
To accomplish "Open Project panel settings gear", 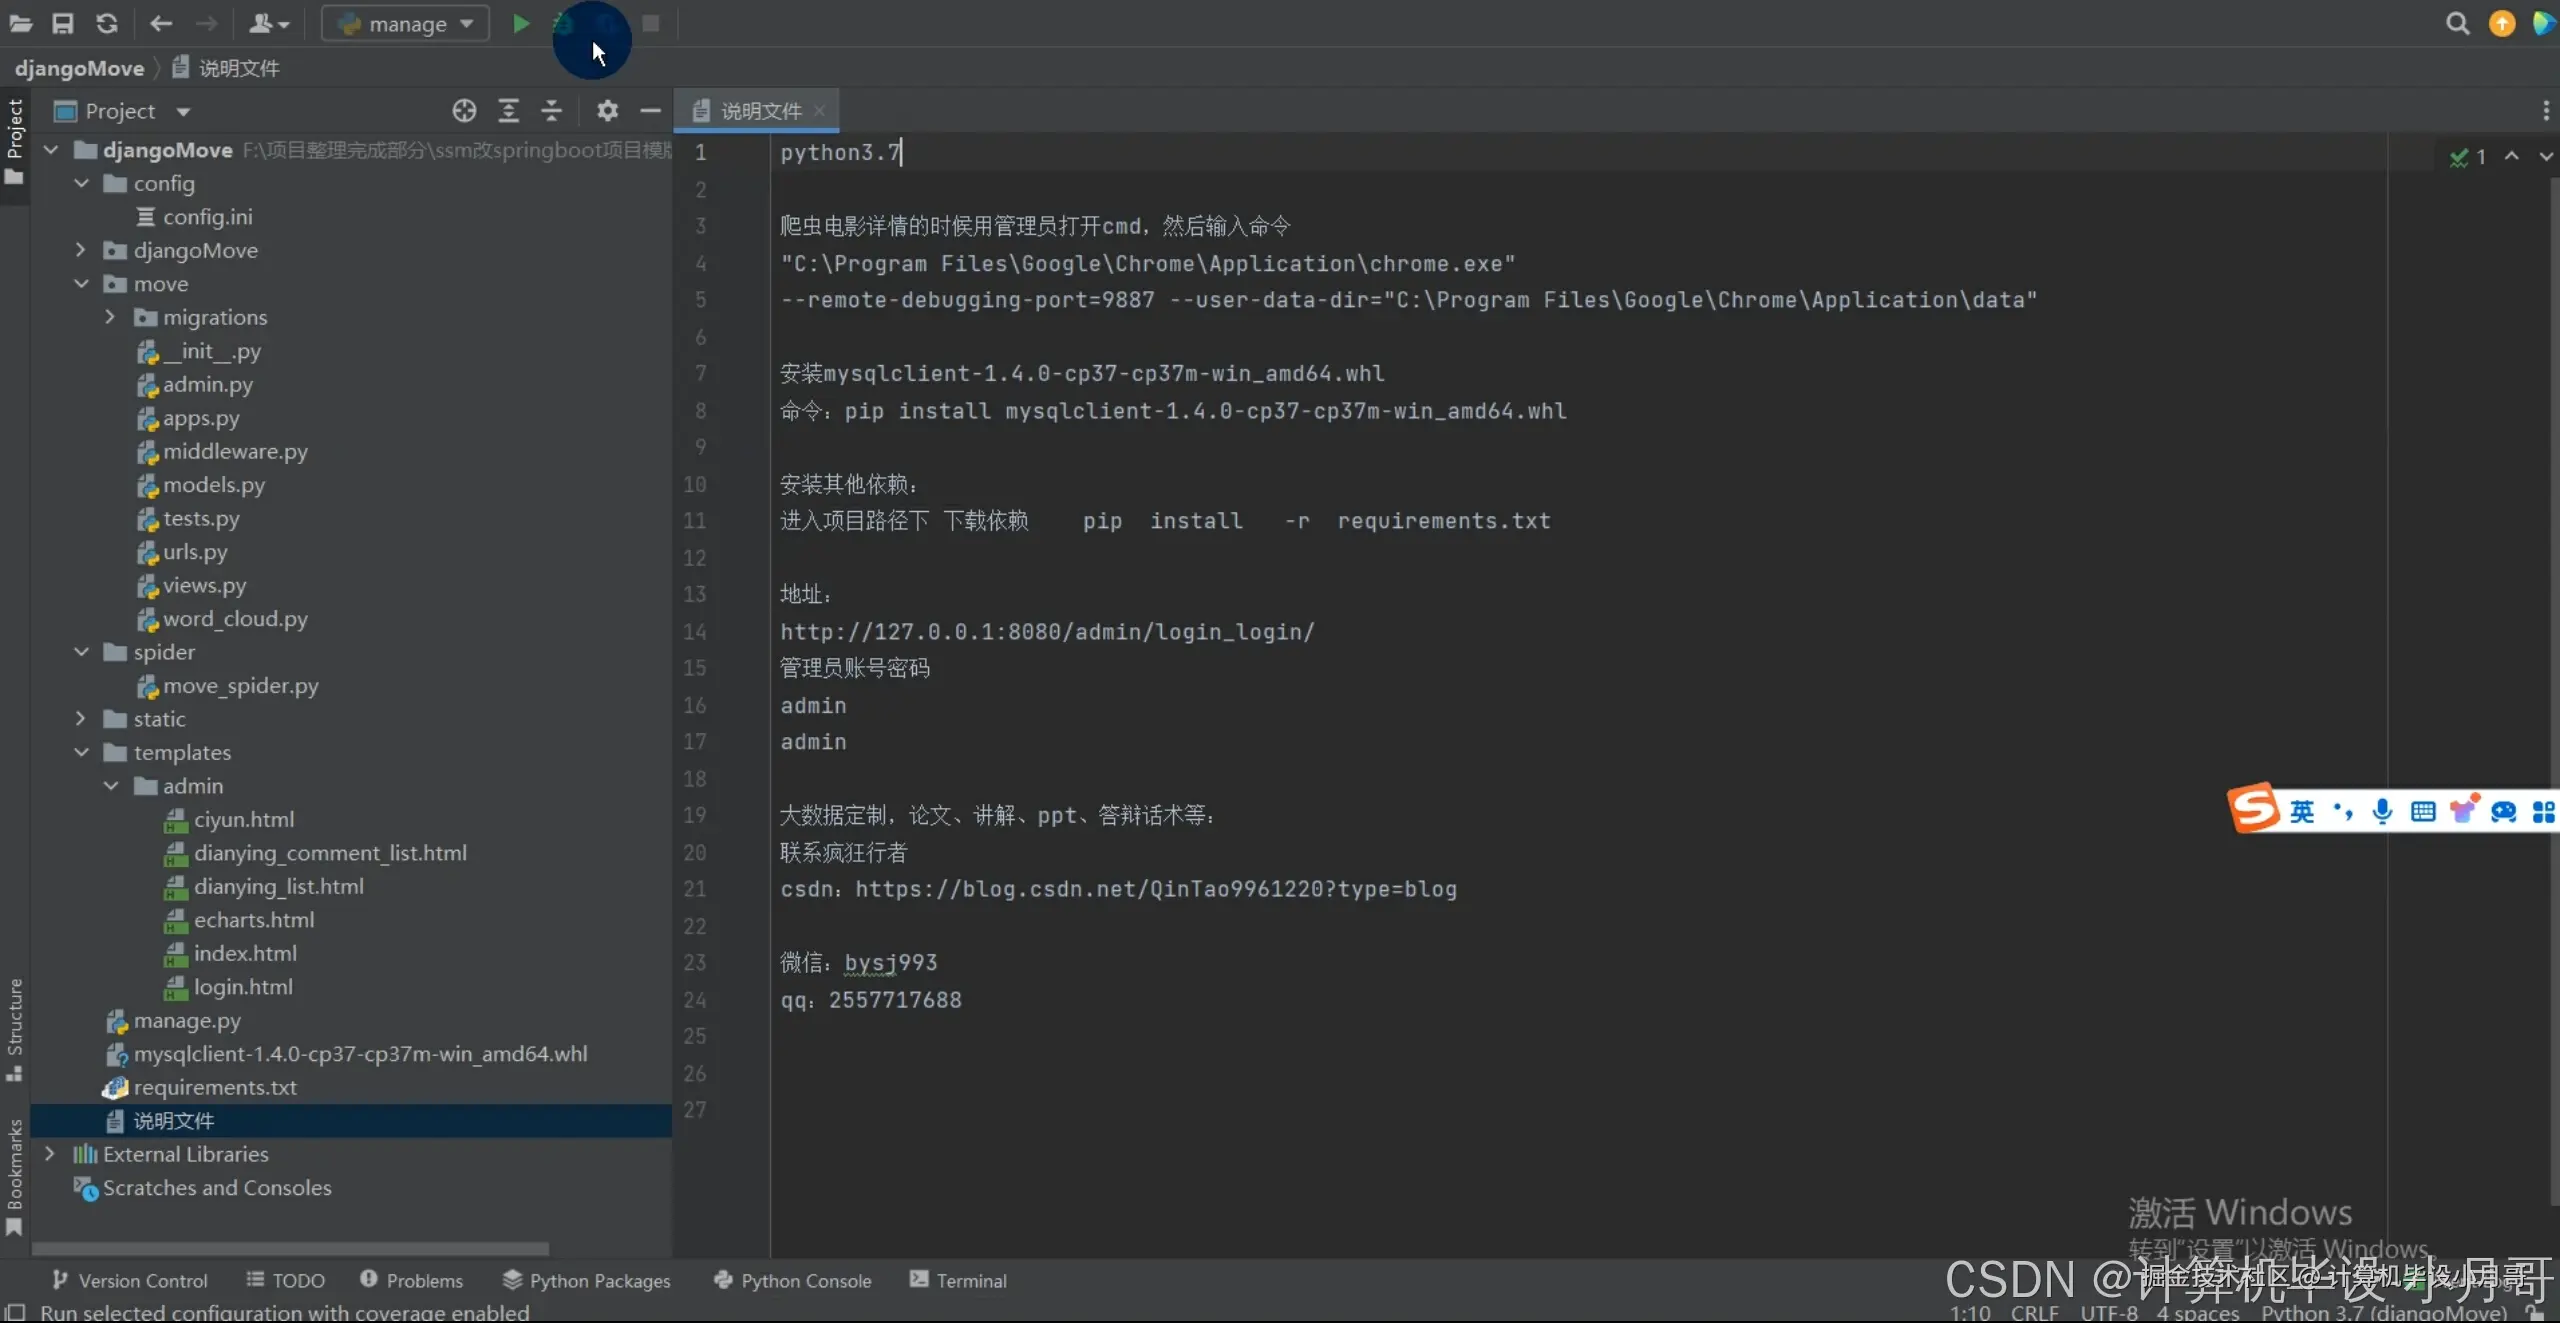I will click(607, 111).
